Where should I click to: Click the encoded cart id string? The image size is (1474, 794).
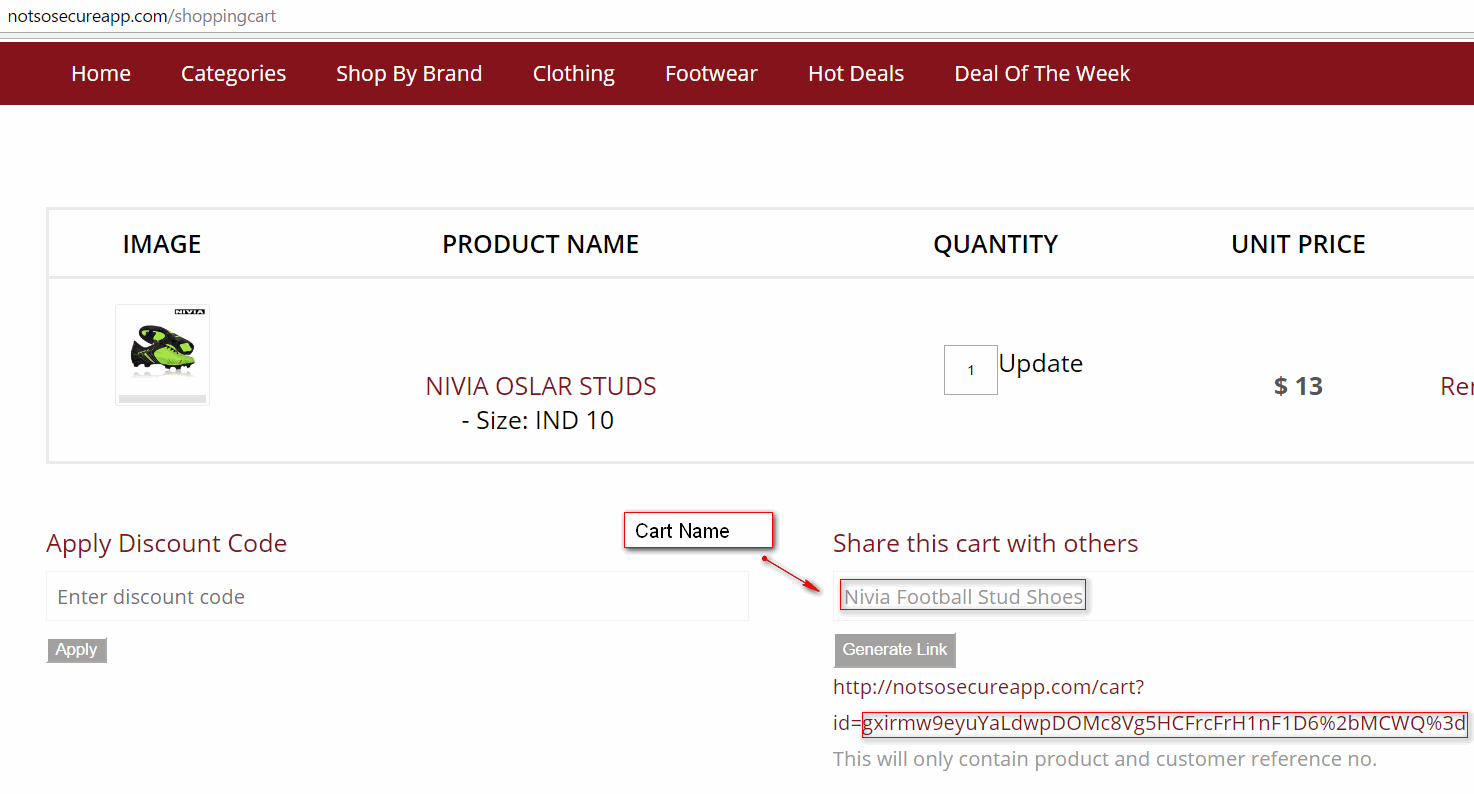(x=1164, y=724)
